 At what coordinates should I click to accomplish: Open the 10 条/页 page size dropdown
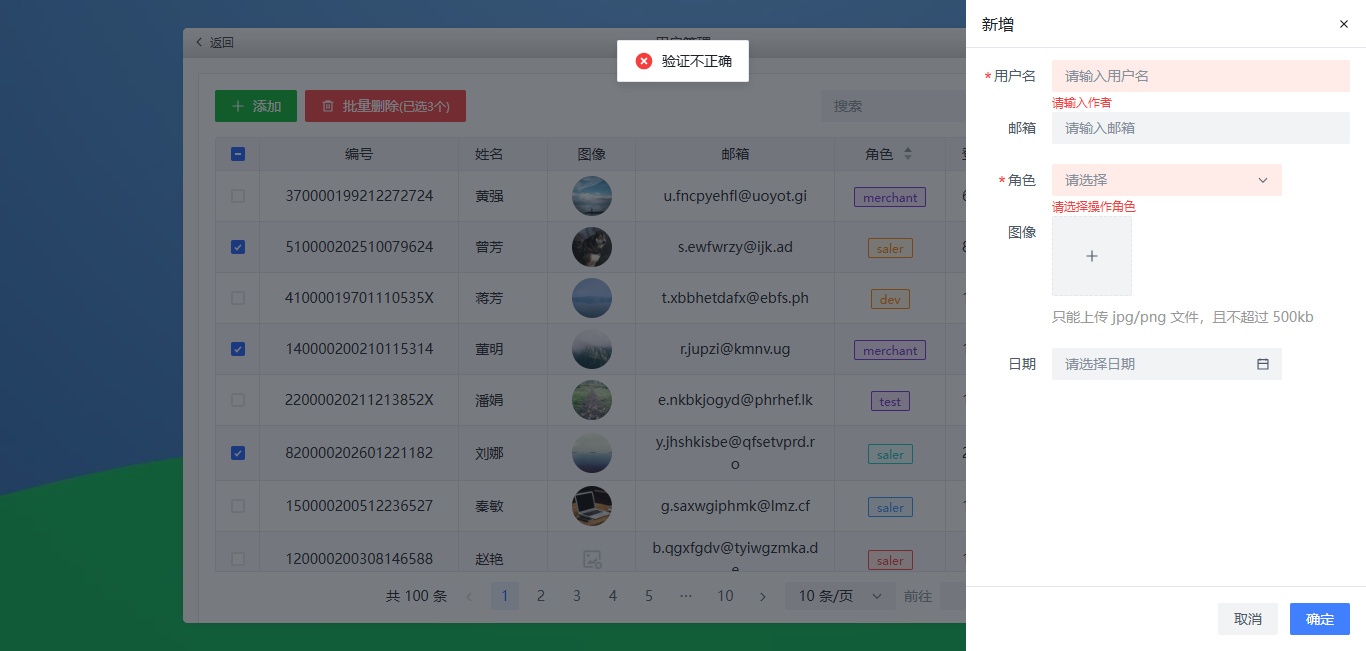840,596
